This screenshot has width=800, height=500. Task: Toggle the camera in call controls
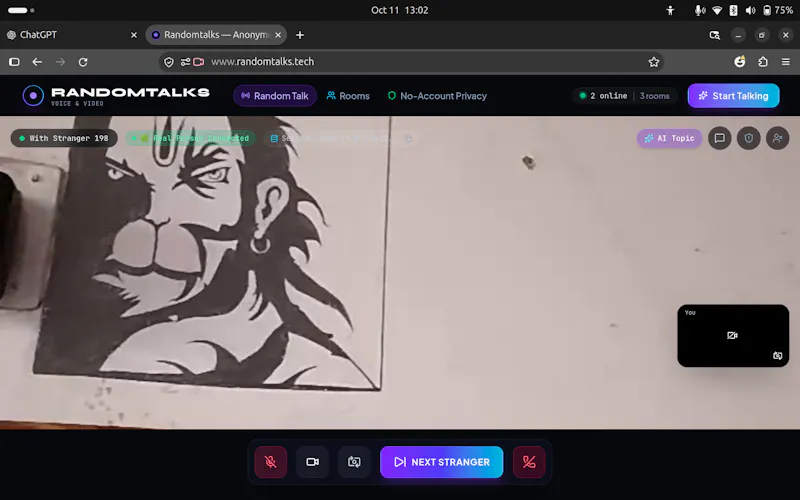point(313,462)
